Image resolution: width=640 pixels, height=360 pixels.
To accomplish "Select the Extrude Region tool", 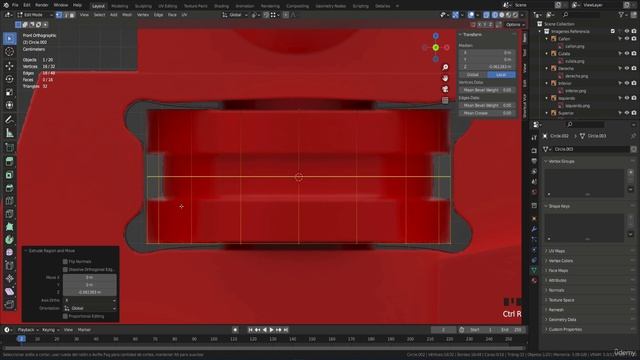I will (x=9, y=161).
